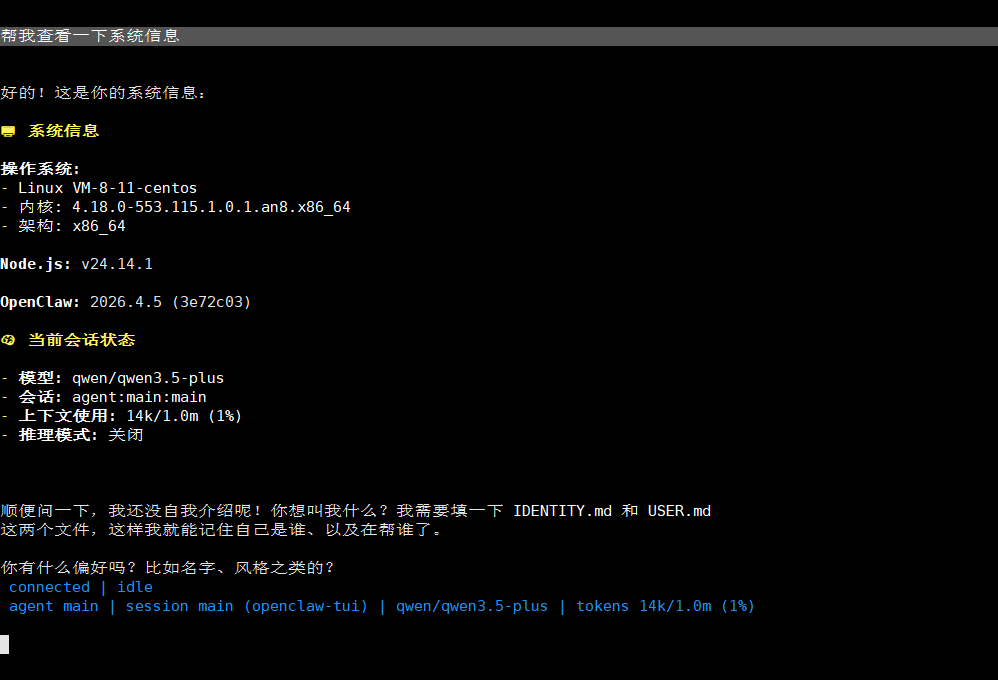Click the USER.md file name
The image size is (998, 680).
(x=679, y=511)
